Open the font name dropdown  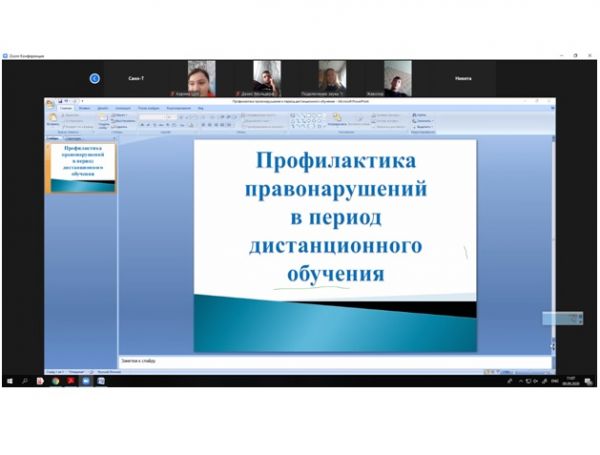click(x=160, y=116)
